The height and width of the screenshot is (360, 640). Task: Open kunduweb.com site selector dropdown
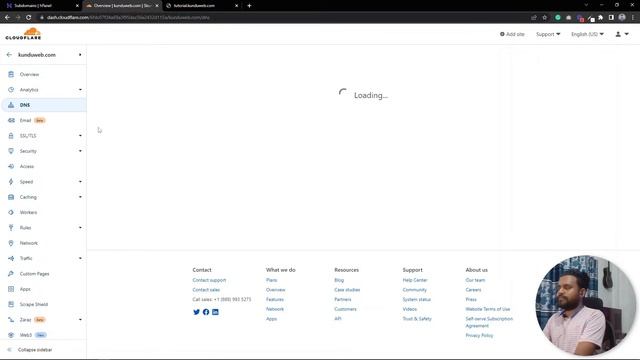point(80,55)
